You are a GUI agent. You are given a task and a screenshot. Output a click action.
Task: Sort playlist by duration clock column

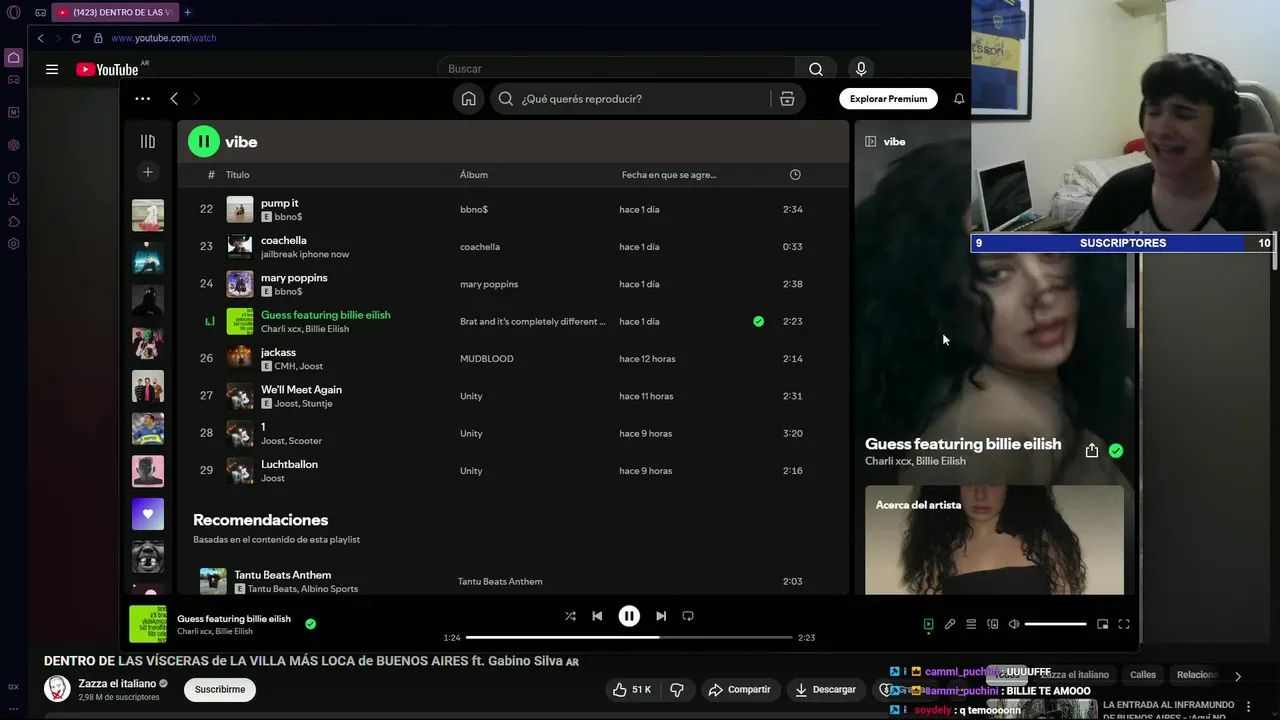[795, 175]
